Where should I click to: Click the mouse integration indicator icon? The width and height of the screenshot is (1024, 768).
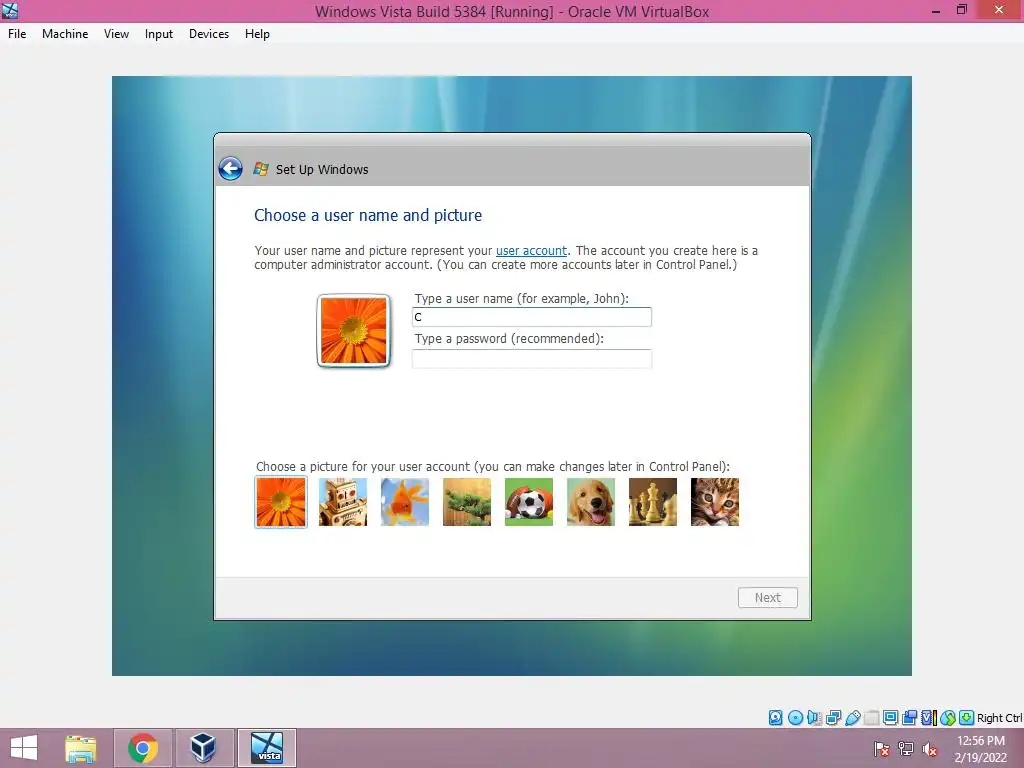[948, 718]
